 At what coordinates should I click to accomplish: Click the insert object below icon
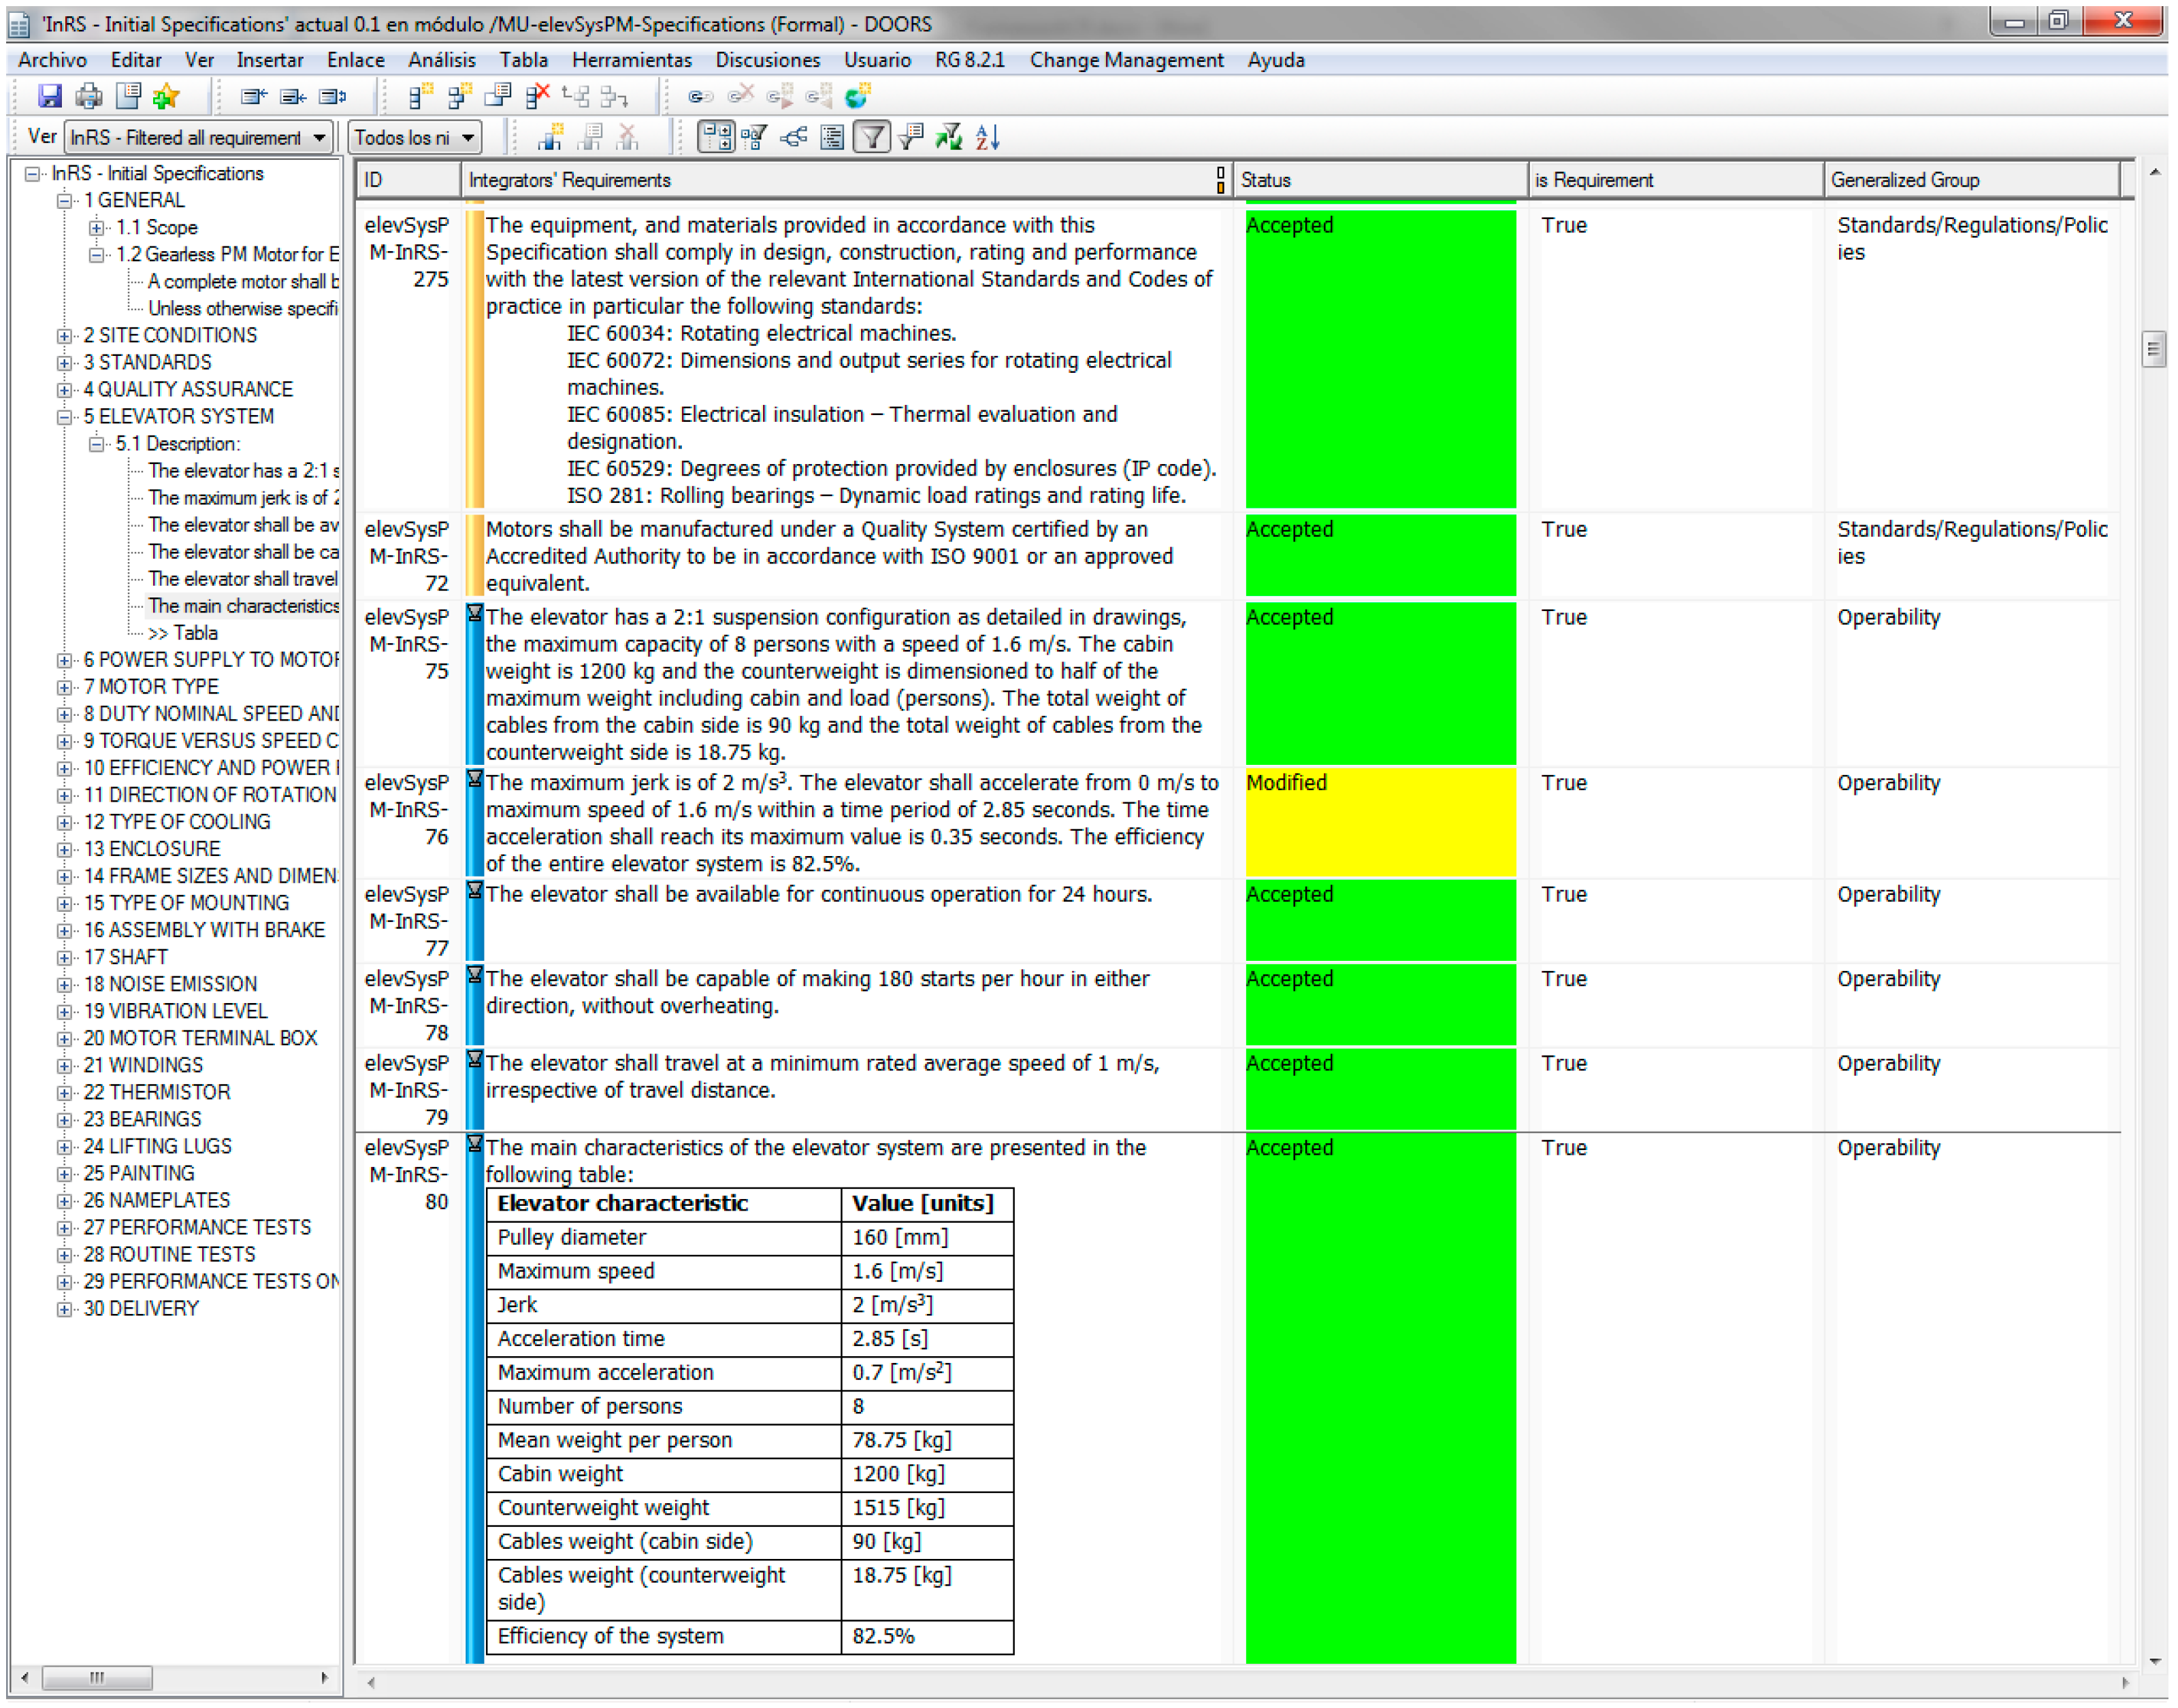tap(459, 96)
